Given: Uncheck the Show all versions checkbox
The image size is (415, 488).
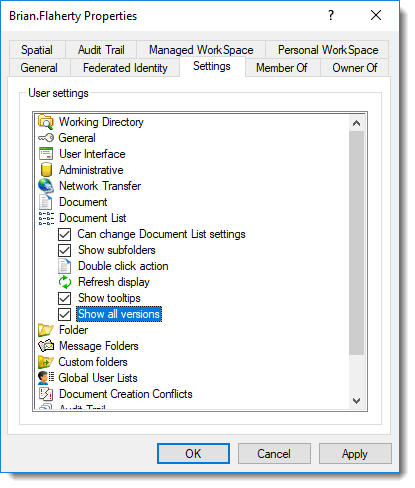Looking at the screenshot, I should pyautogui.click(x=64, y=314).
